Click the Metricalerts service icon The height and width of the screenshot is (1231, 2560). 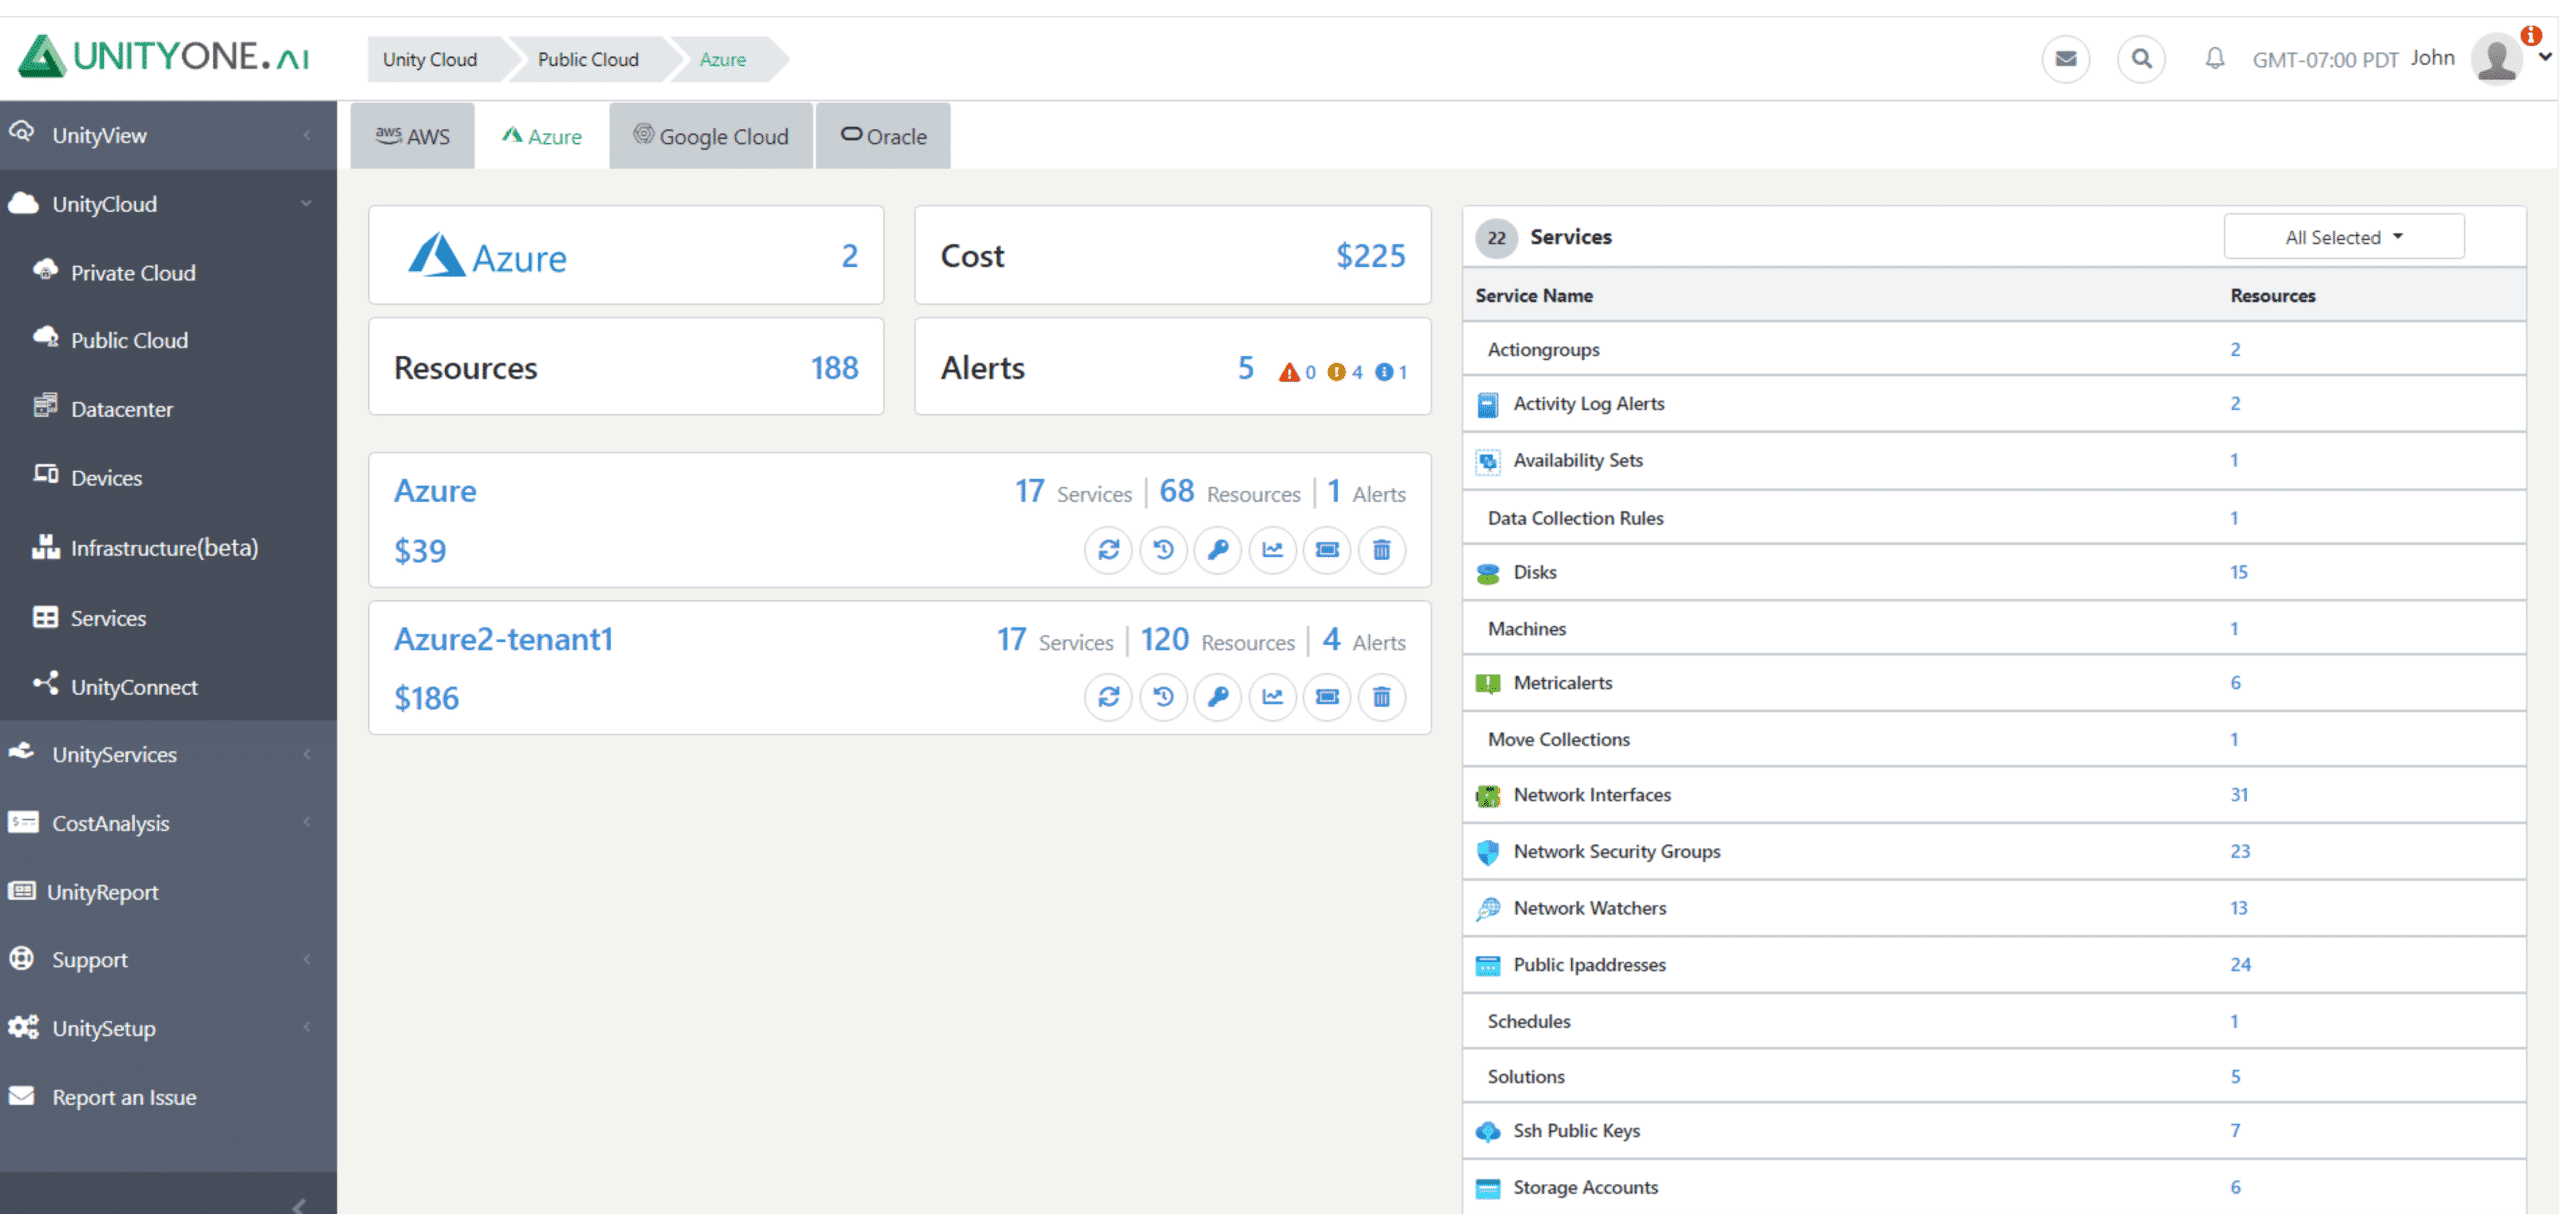1488,684
